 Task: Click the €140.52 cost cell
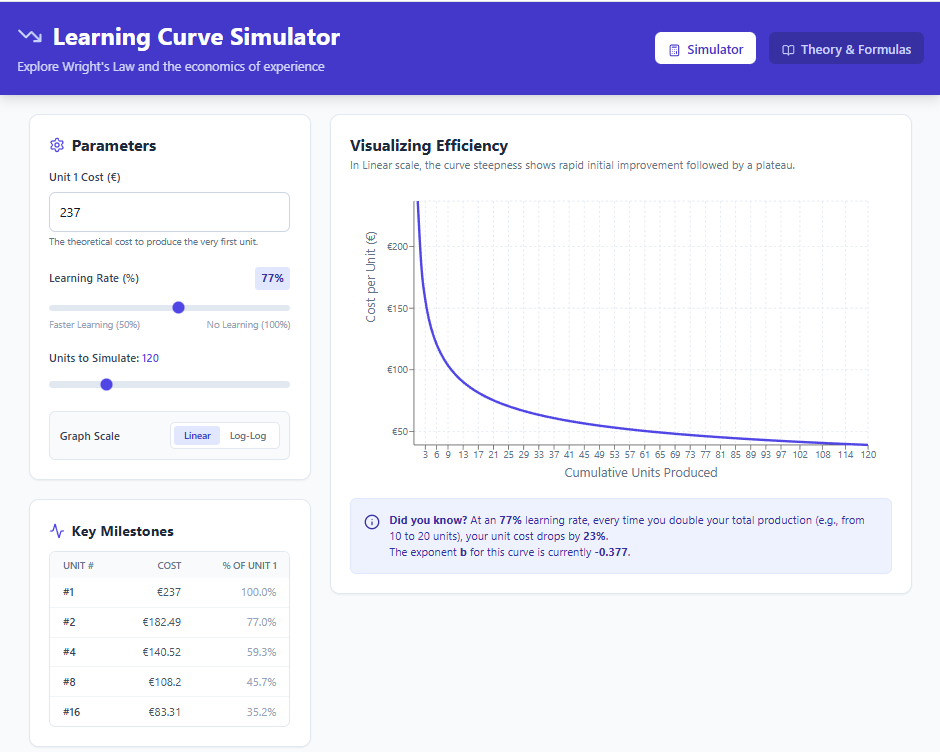[x=162, y=652]
